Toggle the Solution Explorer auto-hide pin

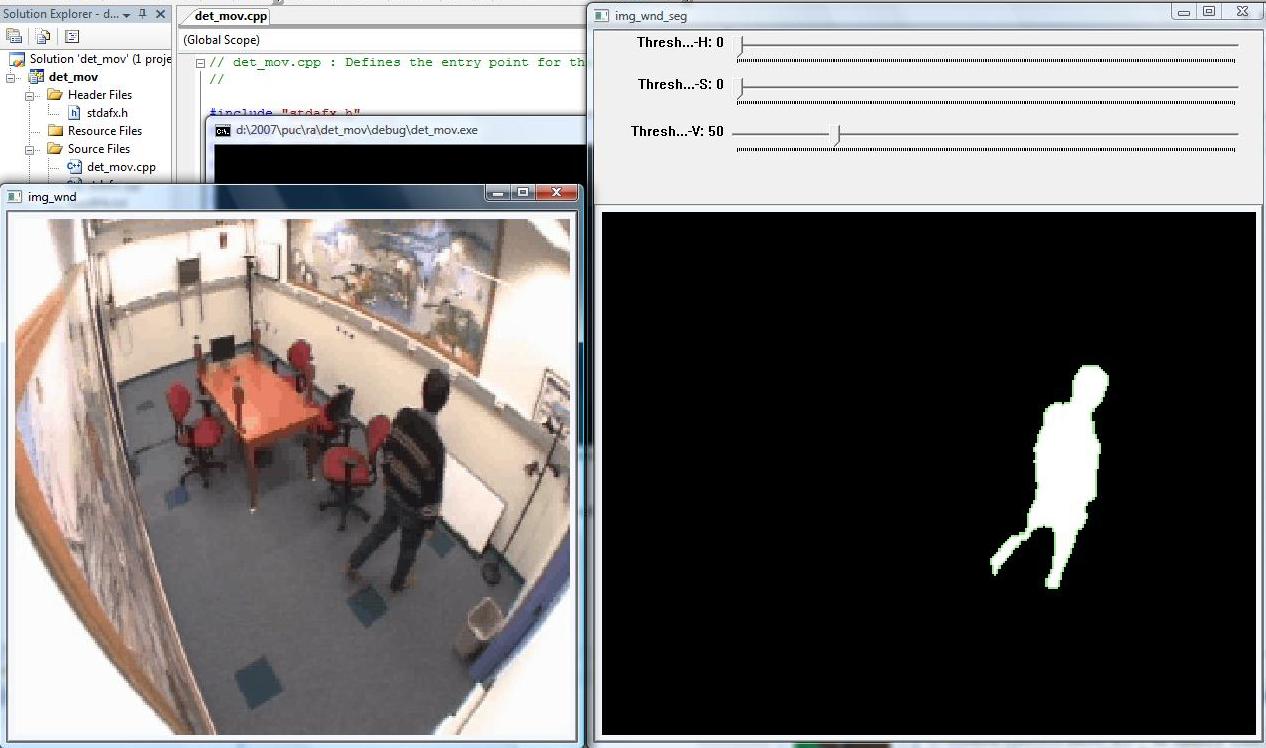(144, 14)
